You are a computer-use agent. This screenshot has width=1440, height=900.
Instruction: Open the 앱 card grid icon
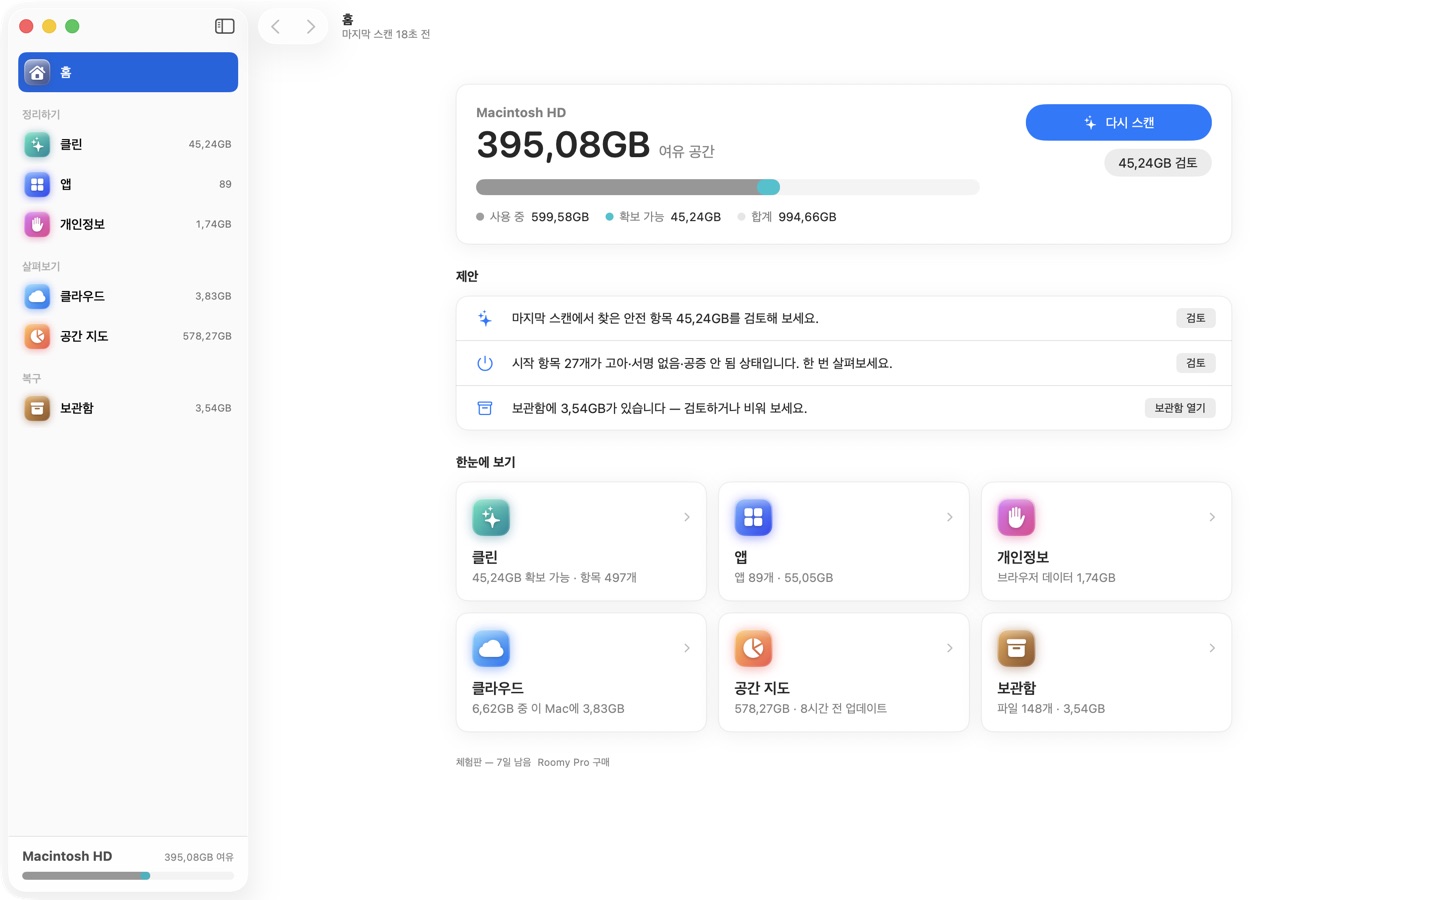click(753, 517)
